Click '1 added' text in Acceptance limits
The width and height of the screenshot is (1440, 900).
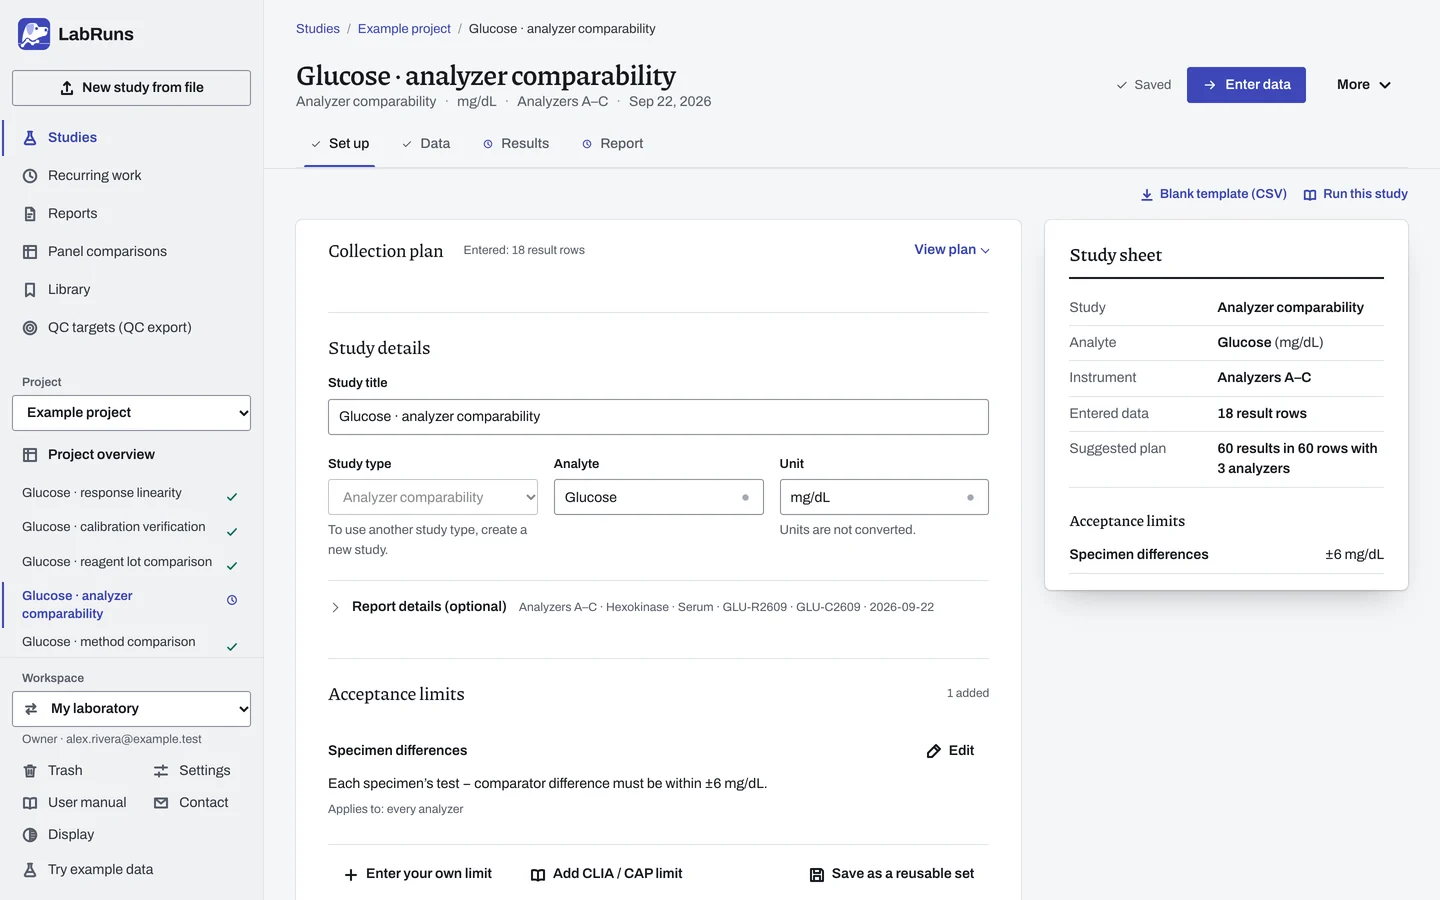tap(968, 693)
